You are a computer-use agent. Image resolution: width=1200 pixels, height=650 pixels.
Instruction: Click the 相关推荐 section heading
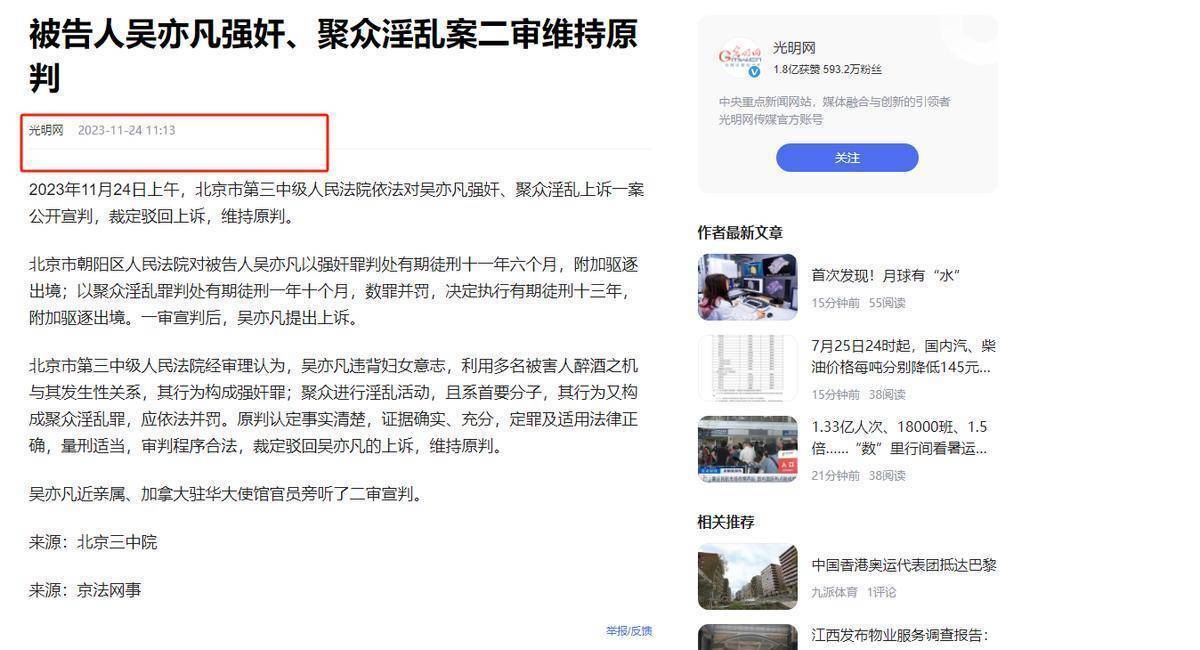[x=726, y=522]
